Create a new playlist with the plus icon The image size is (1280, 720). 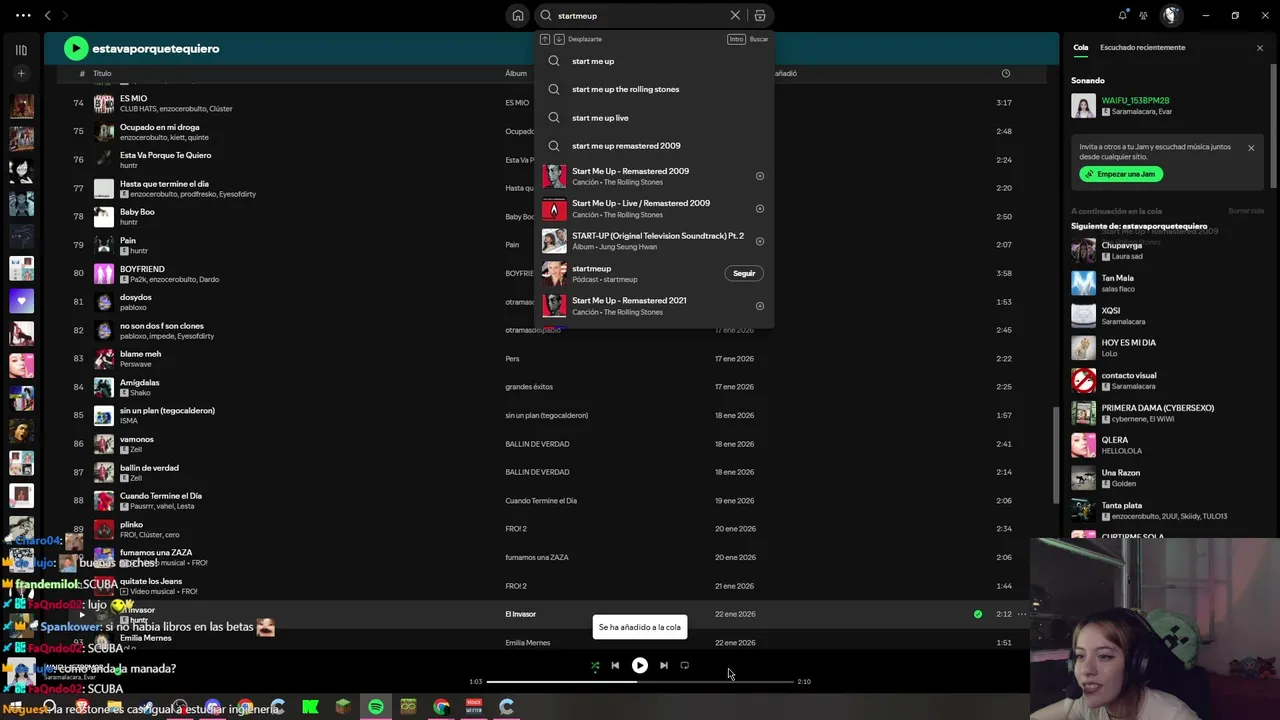click(21, 73)
